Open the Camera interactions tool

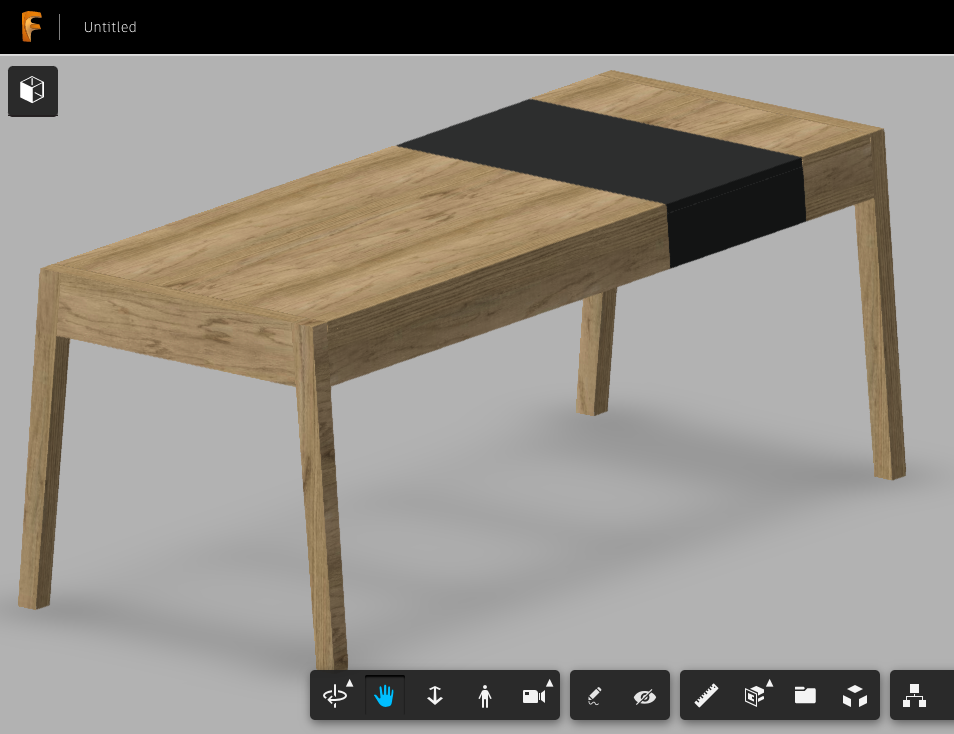point(534,696)
